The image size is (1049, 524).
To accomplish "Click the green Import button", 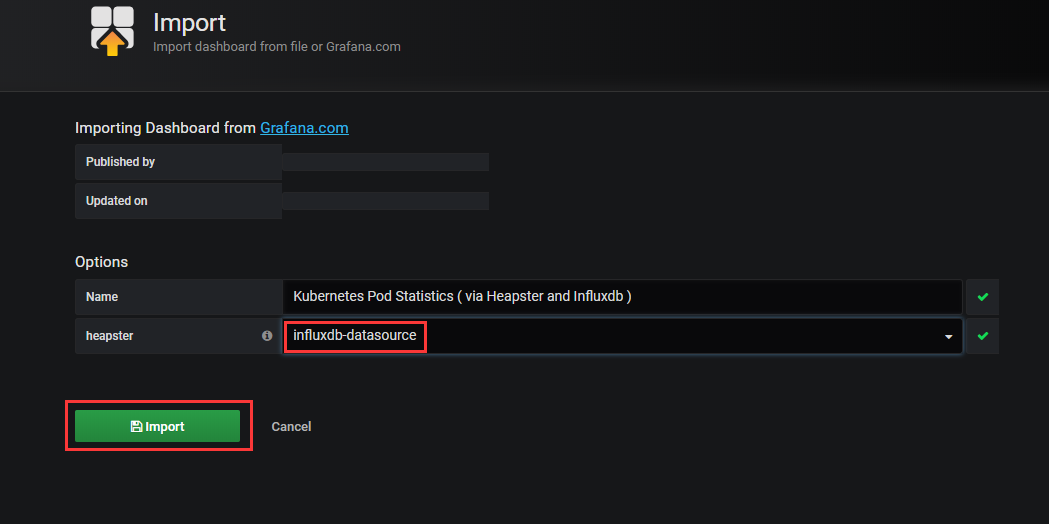I will tap(157, 426).
